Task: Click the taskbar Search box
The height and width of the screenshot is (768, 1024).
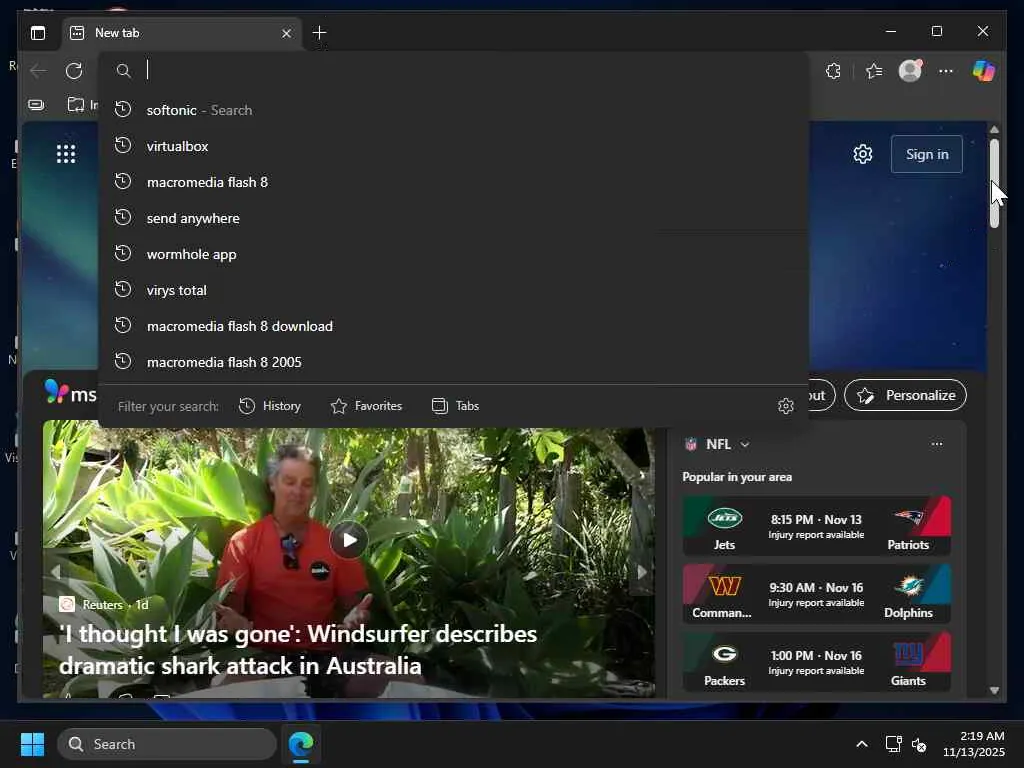Action: click(167, 744)
